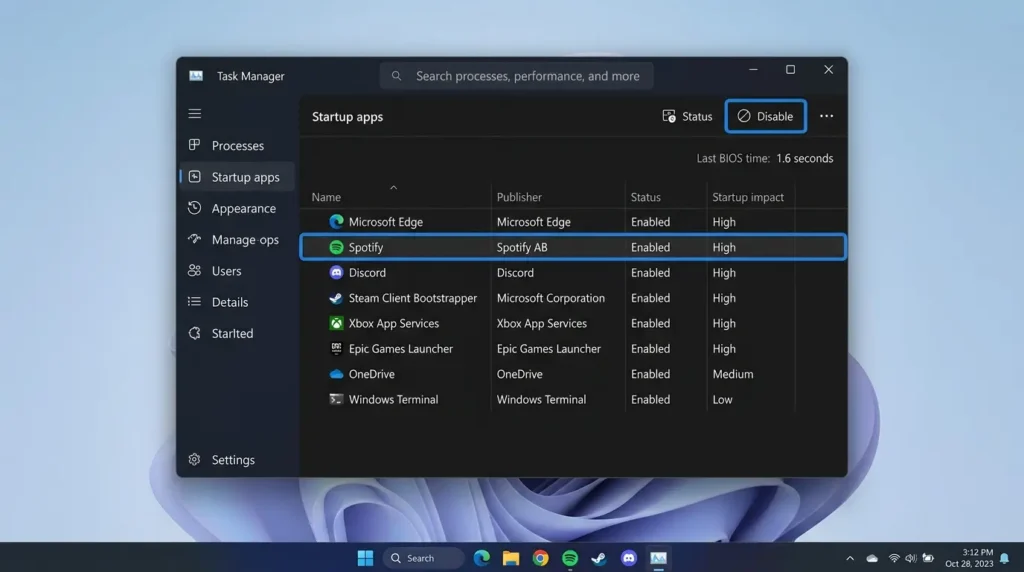Click the Task Manager title icon
Image resolution: width=1024 pixels, height=572 pixels.
[196, 76]
